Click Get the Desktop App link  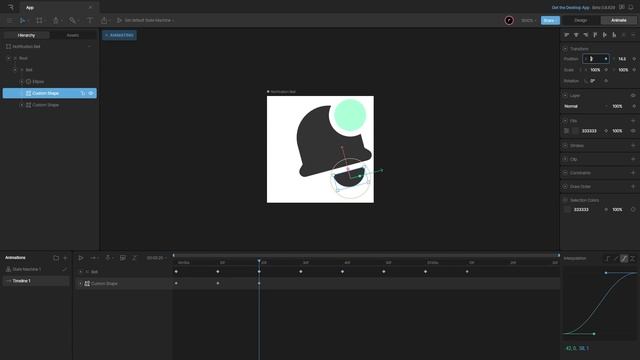[570, 7]
